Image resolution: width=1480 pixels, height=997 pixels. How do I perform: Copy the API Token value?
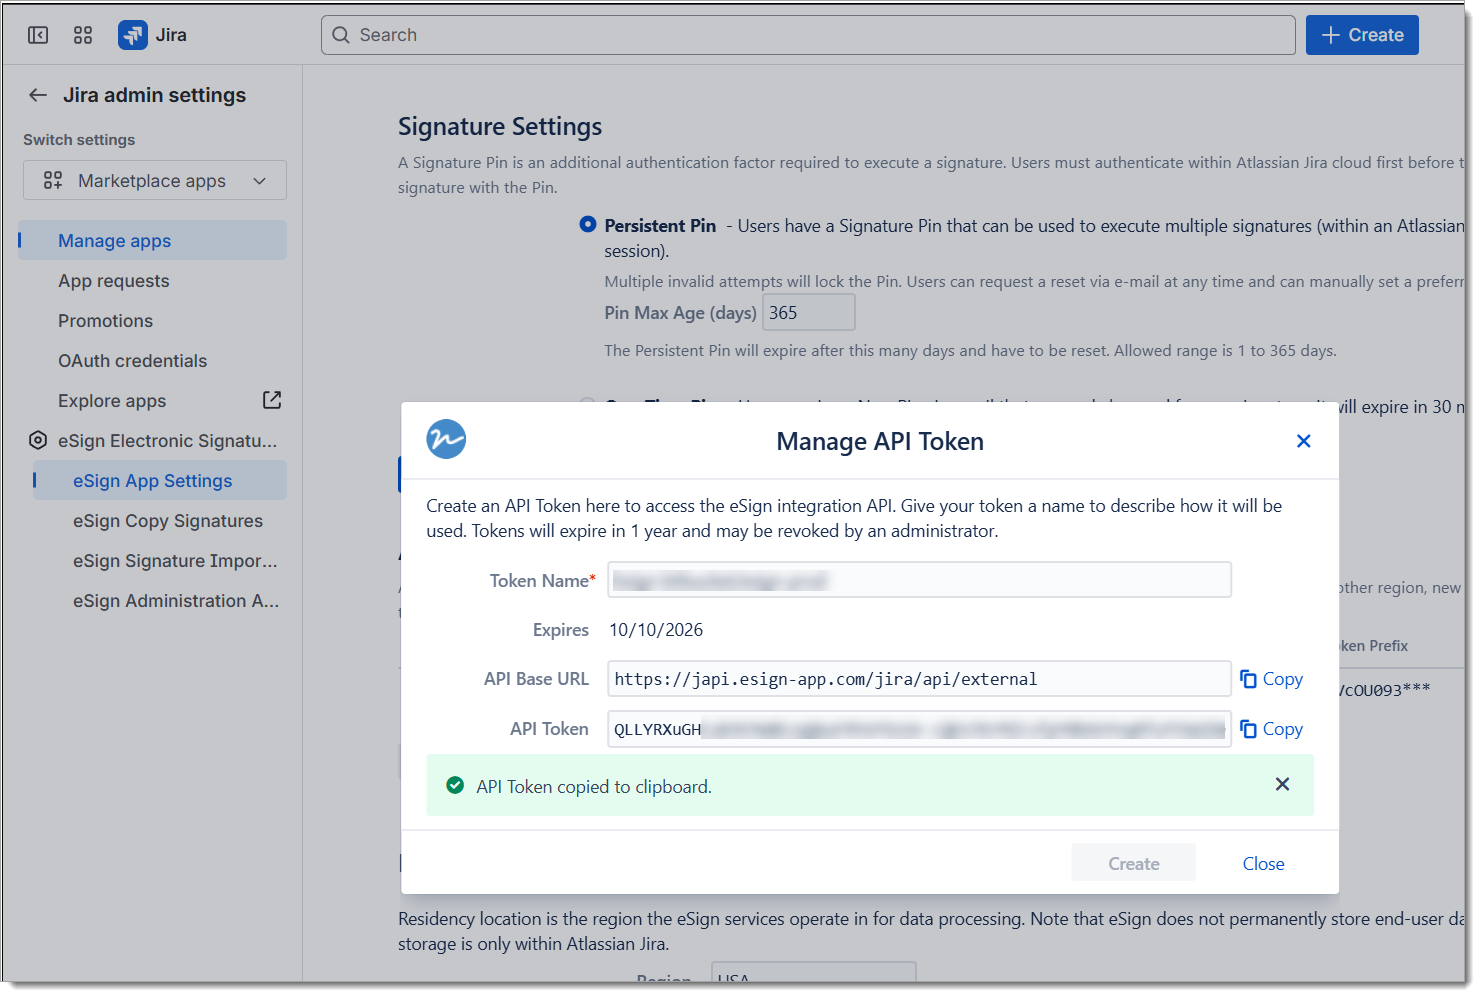pyautogui.click(x=1272, y=729)
